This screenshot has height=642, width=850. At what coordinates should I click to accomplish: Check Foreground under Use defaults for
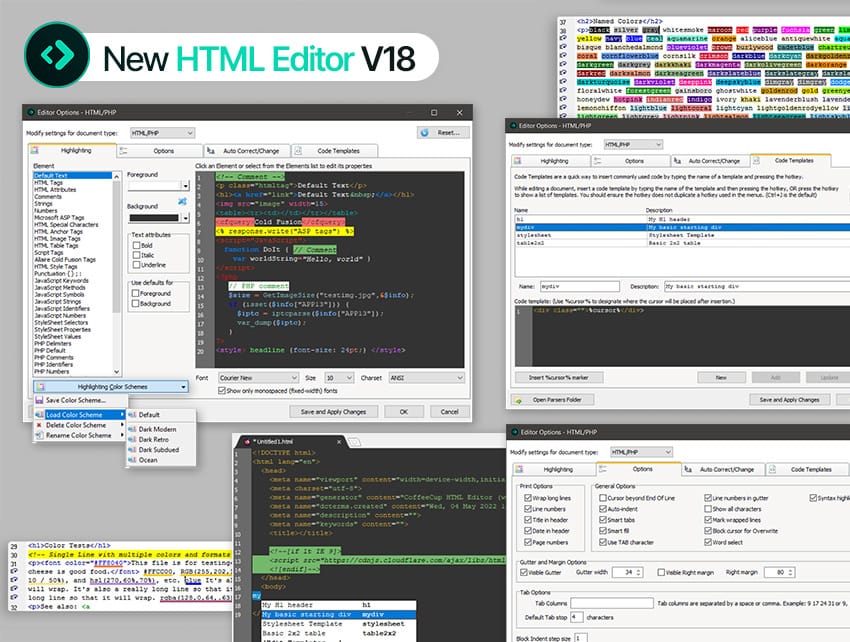(x=136, y=293)
